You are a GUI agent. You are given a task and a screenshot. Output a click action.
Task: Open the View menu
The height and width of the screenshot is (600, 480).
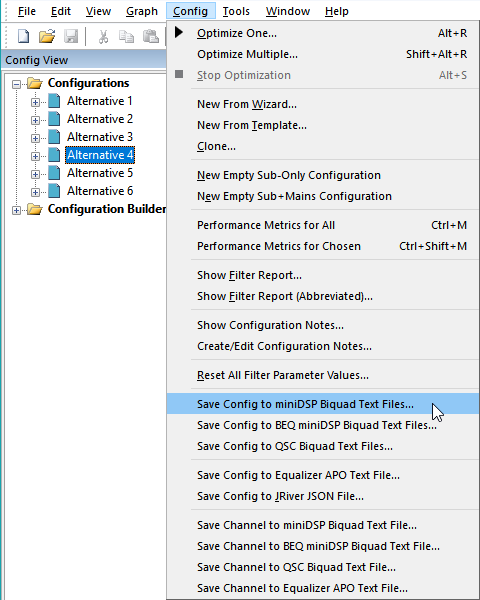coord(98,11)
